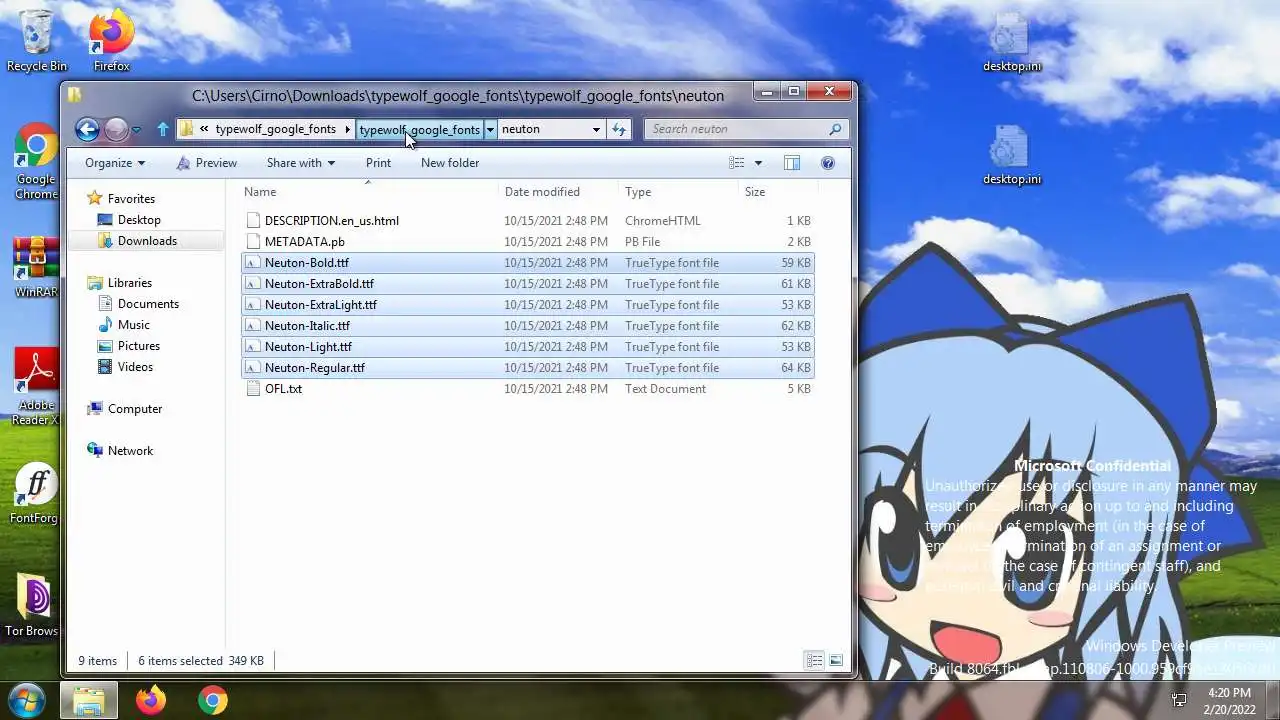This screenshot has height=720, width=1280.
Task: Open the recent pages dropdown arrow
Action: tap(137, 130)
